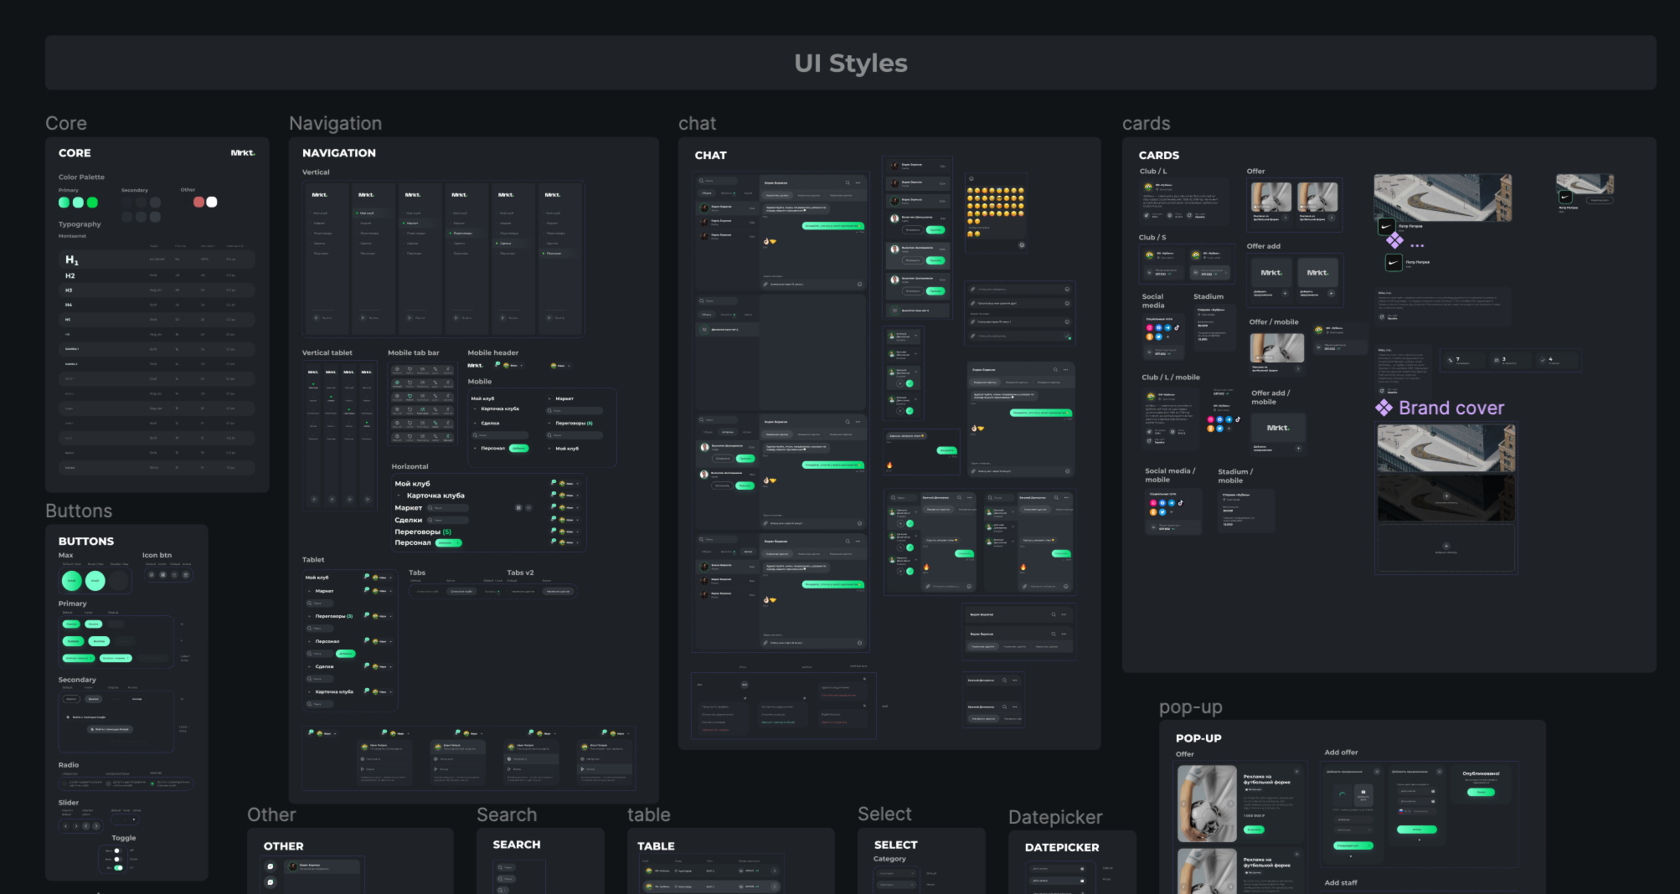The image size is (1680, 894).
Task: Select the "Core" frame label
Action: (x=66, y=123)
